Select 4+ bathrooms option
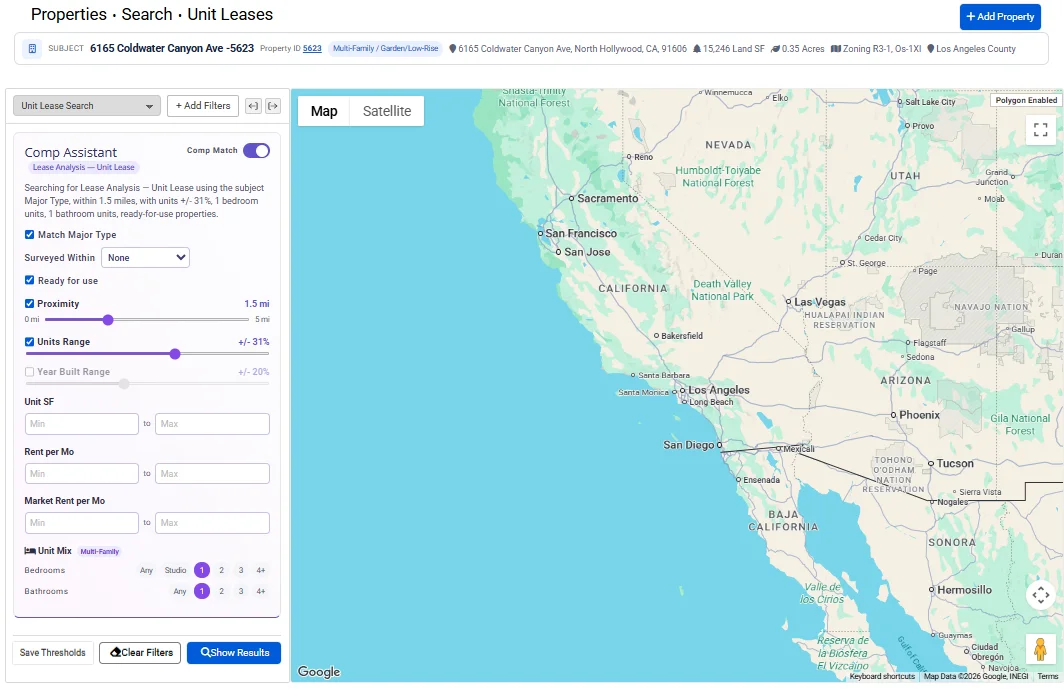 click(x=261, y=592)
